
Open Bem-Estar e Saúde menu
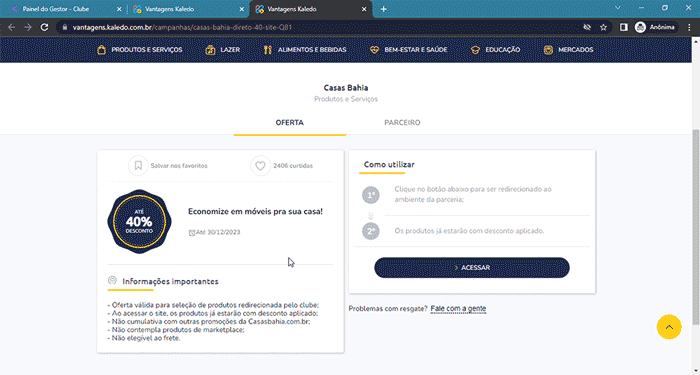point(408,50)
